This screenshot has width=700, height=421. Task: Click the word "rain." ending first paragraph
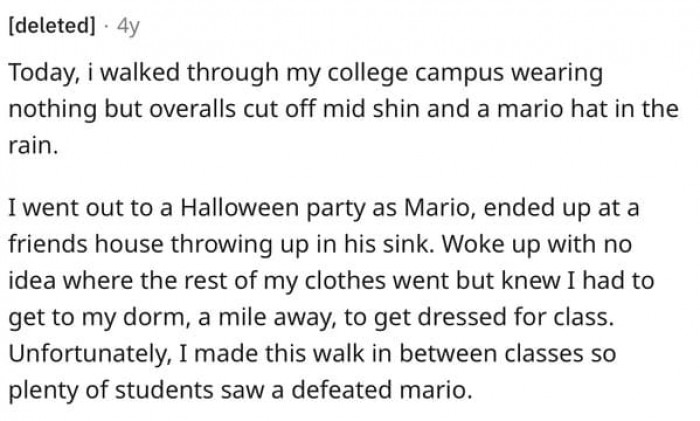(x=33, y=146)
